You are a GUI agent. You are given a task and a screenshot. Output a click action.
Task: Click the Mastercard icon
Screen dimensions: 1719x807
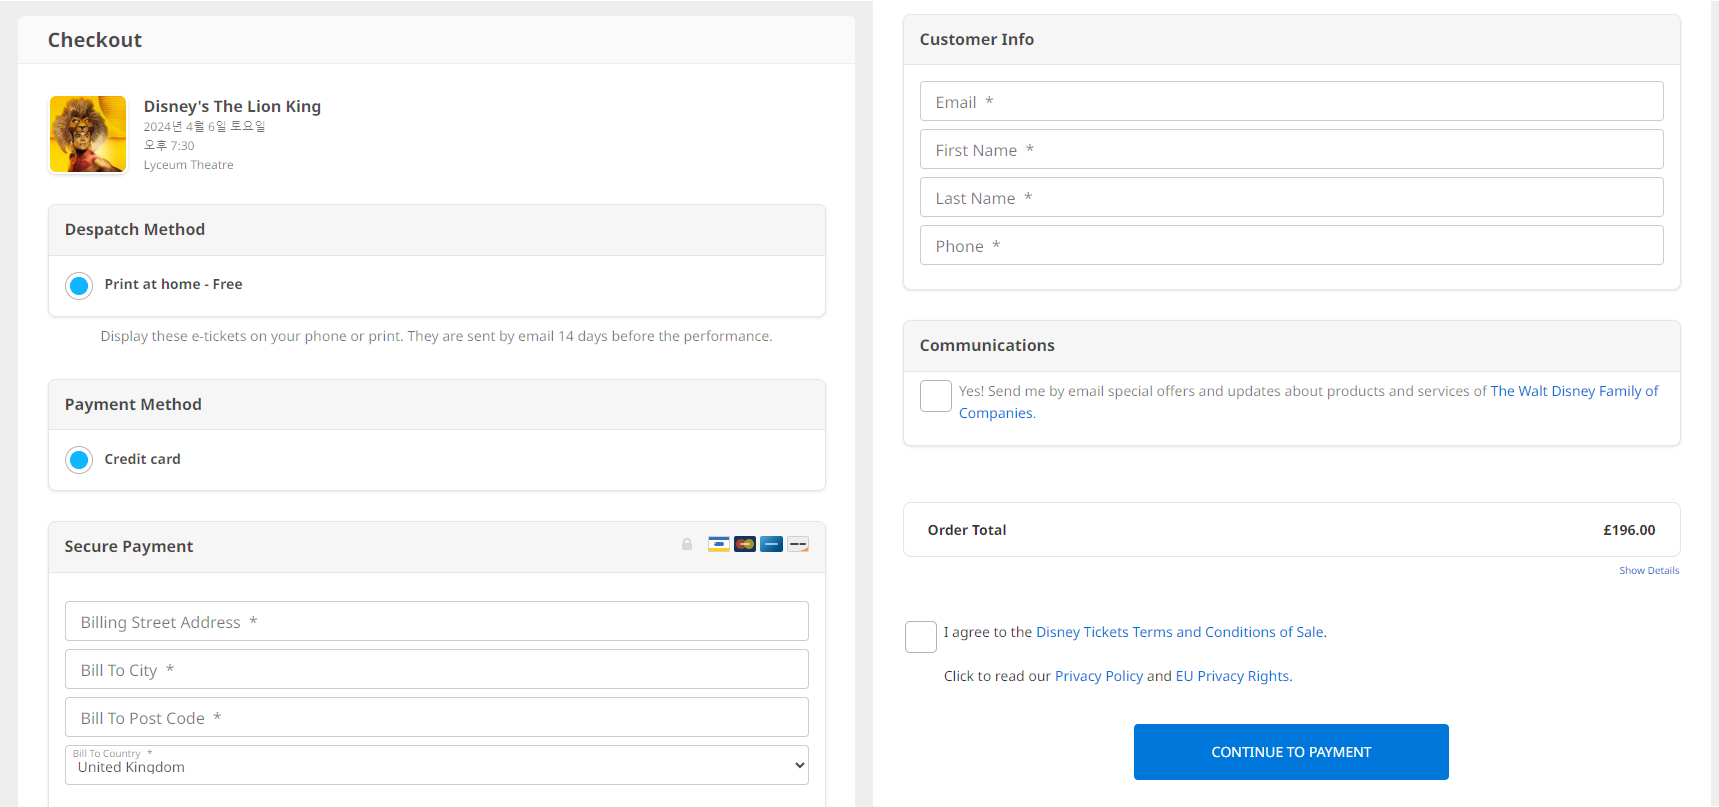click(x=745, y=544)
